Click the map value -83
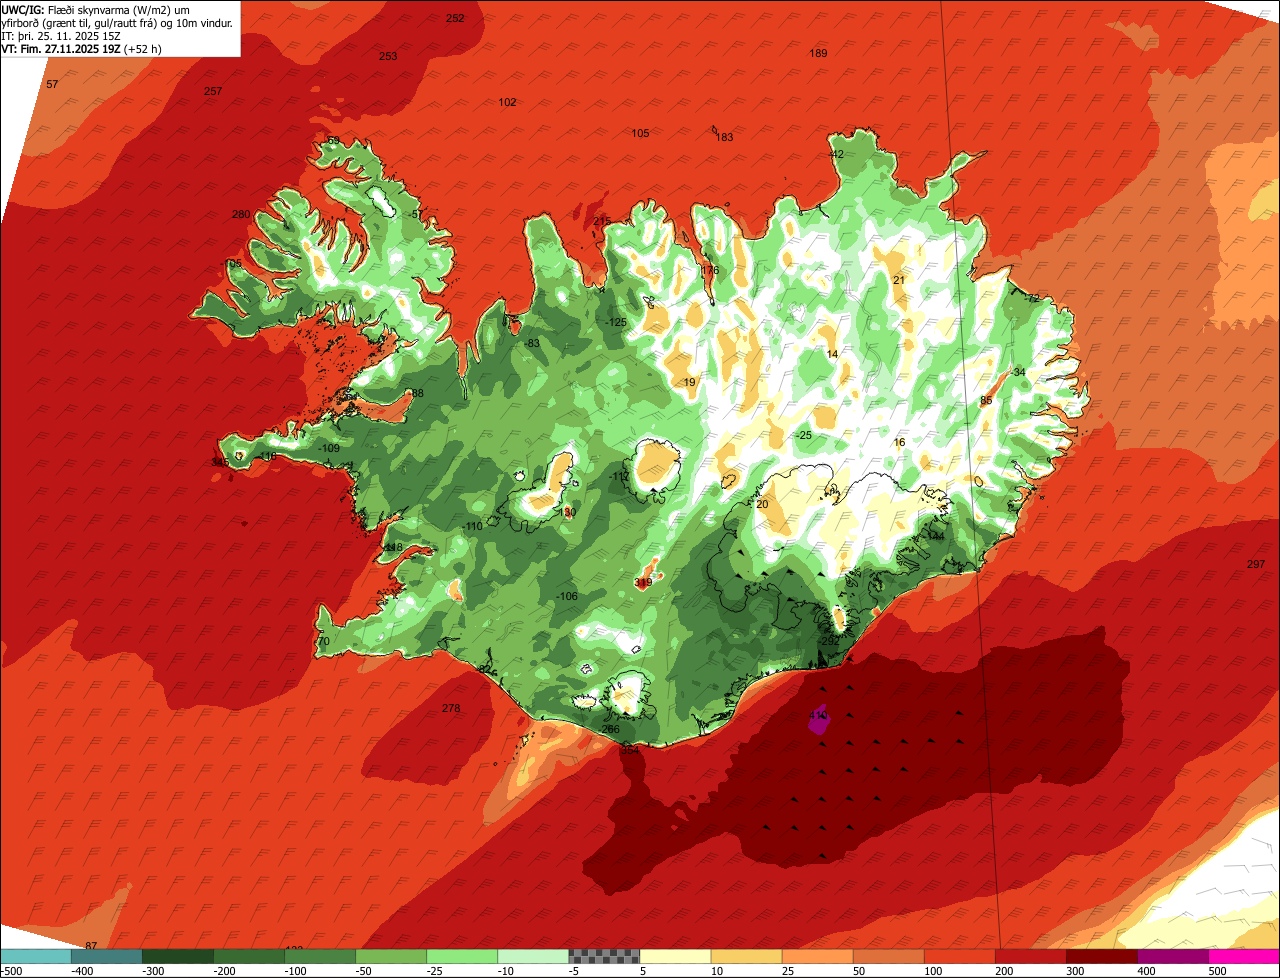1280x978 pixels. pos(533,343)
